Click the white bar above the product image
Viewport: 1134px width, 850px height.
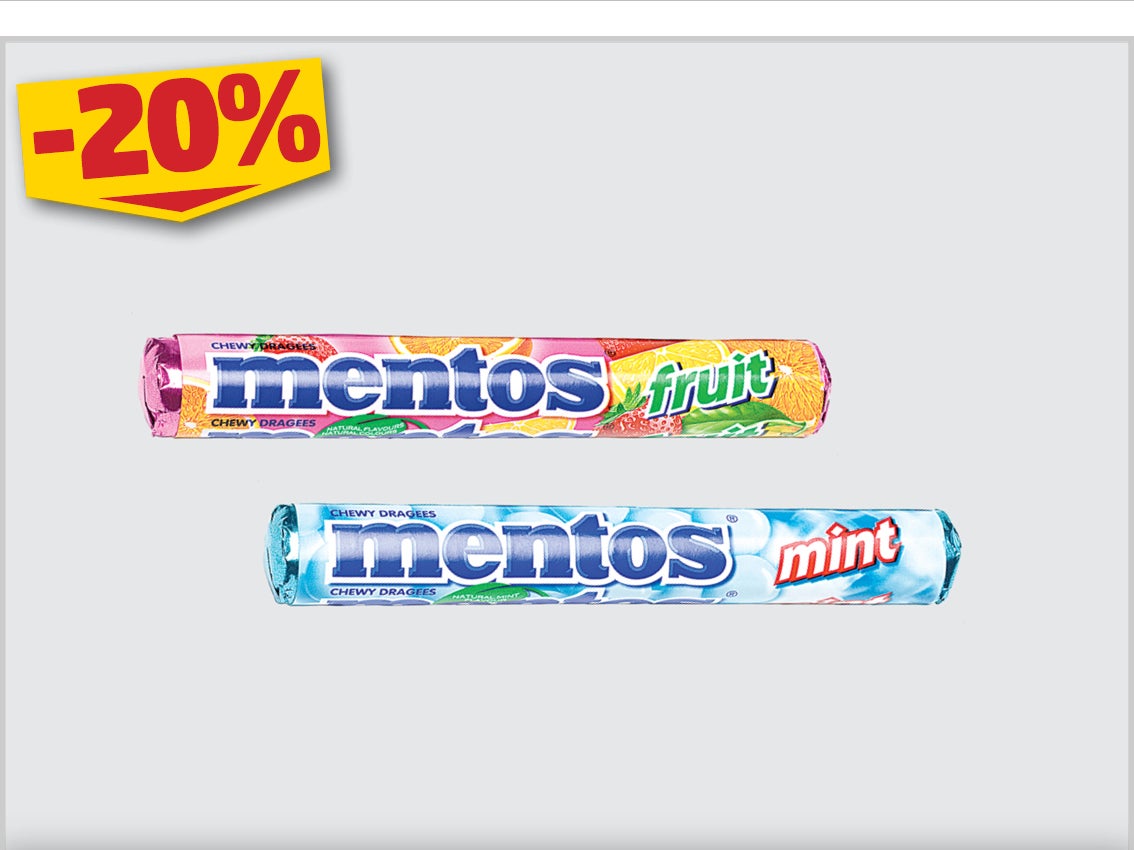[x=567, y=18]
